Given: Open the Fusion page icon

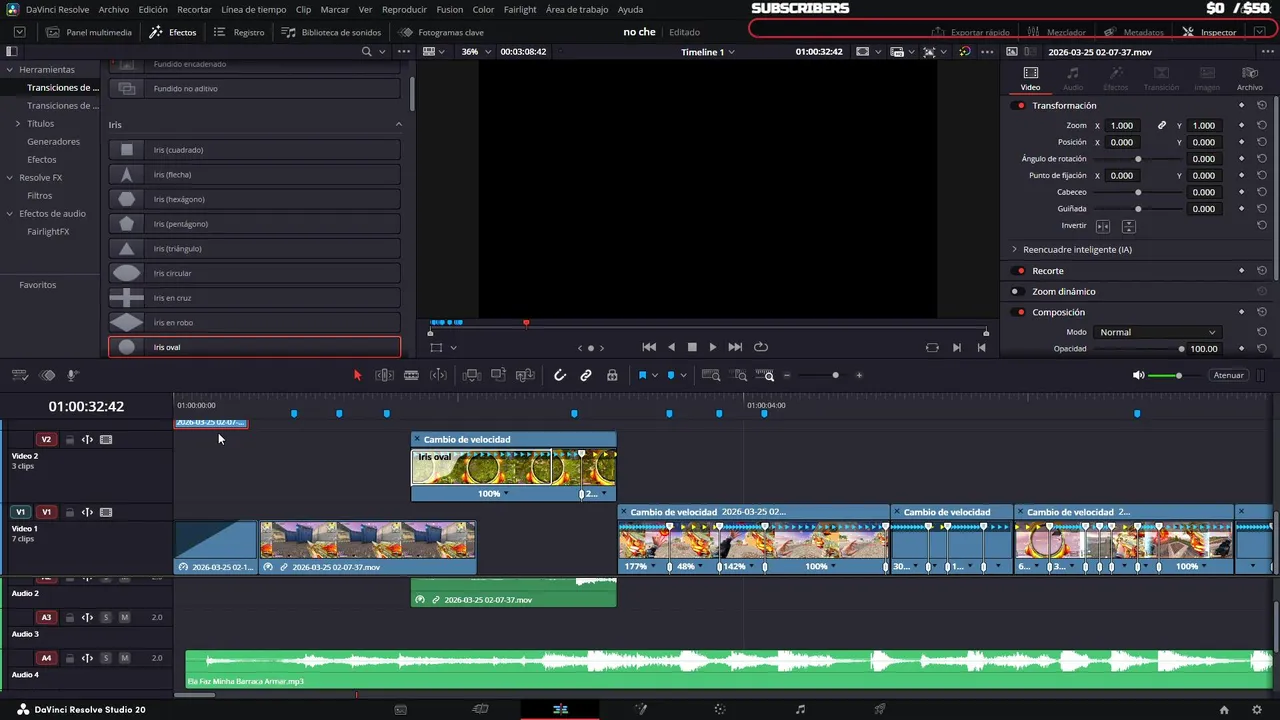Looking at the screenshot, I should coord(641,709).
